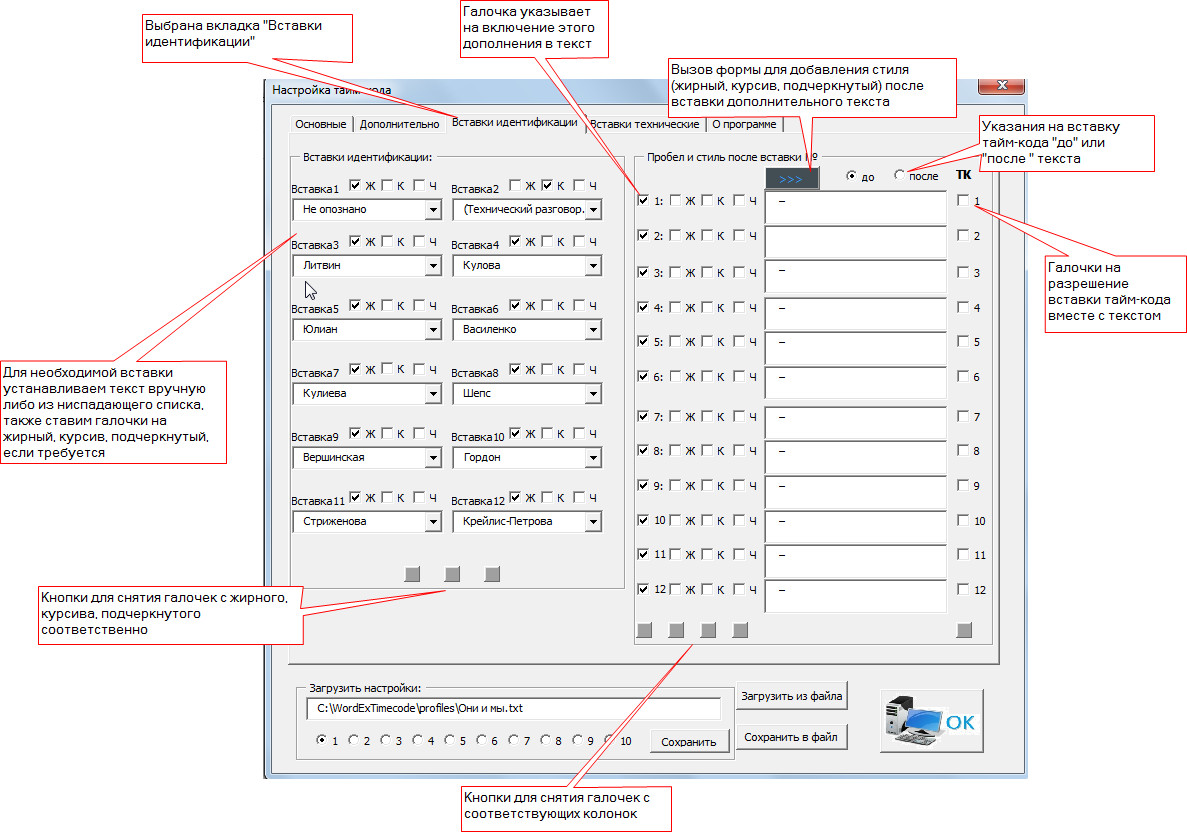Open Вставка9 dropdown showing Вершинская

pos(433,458)
